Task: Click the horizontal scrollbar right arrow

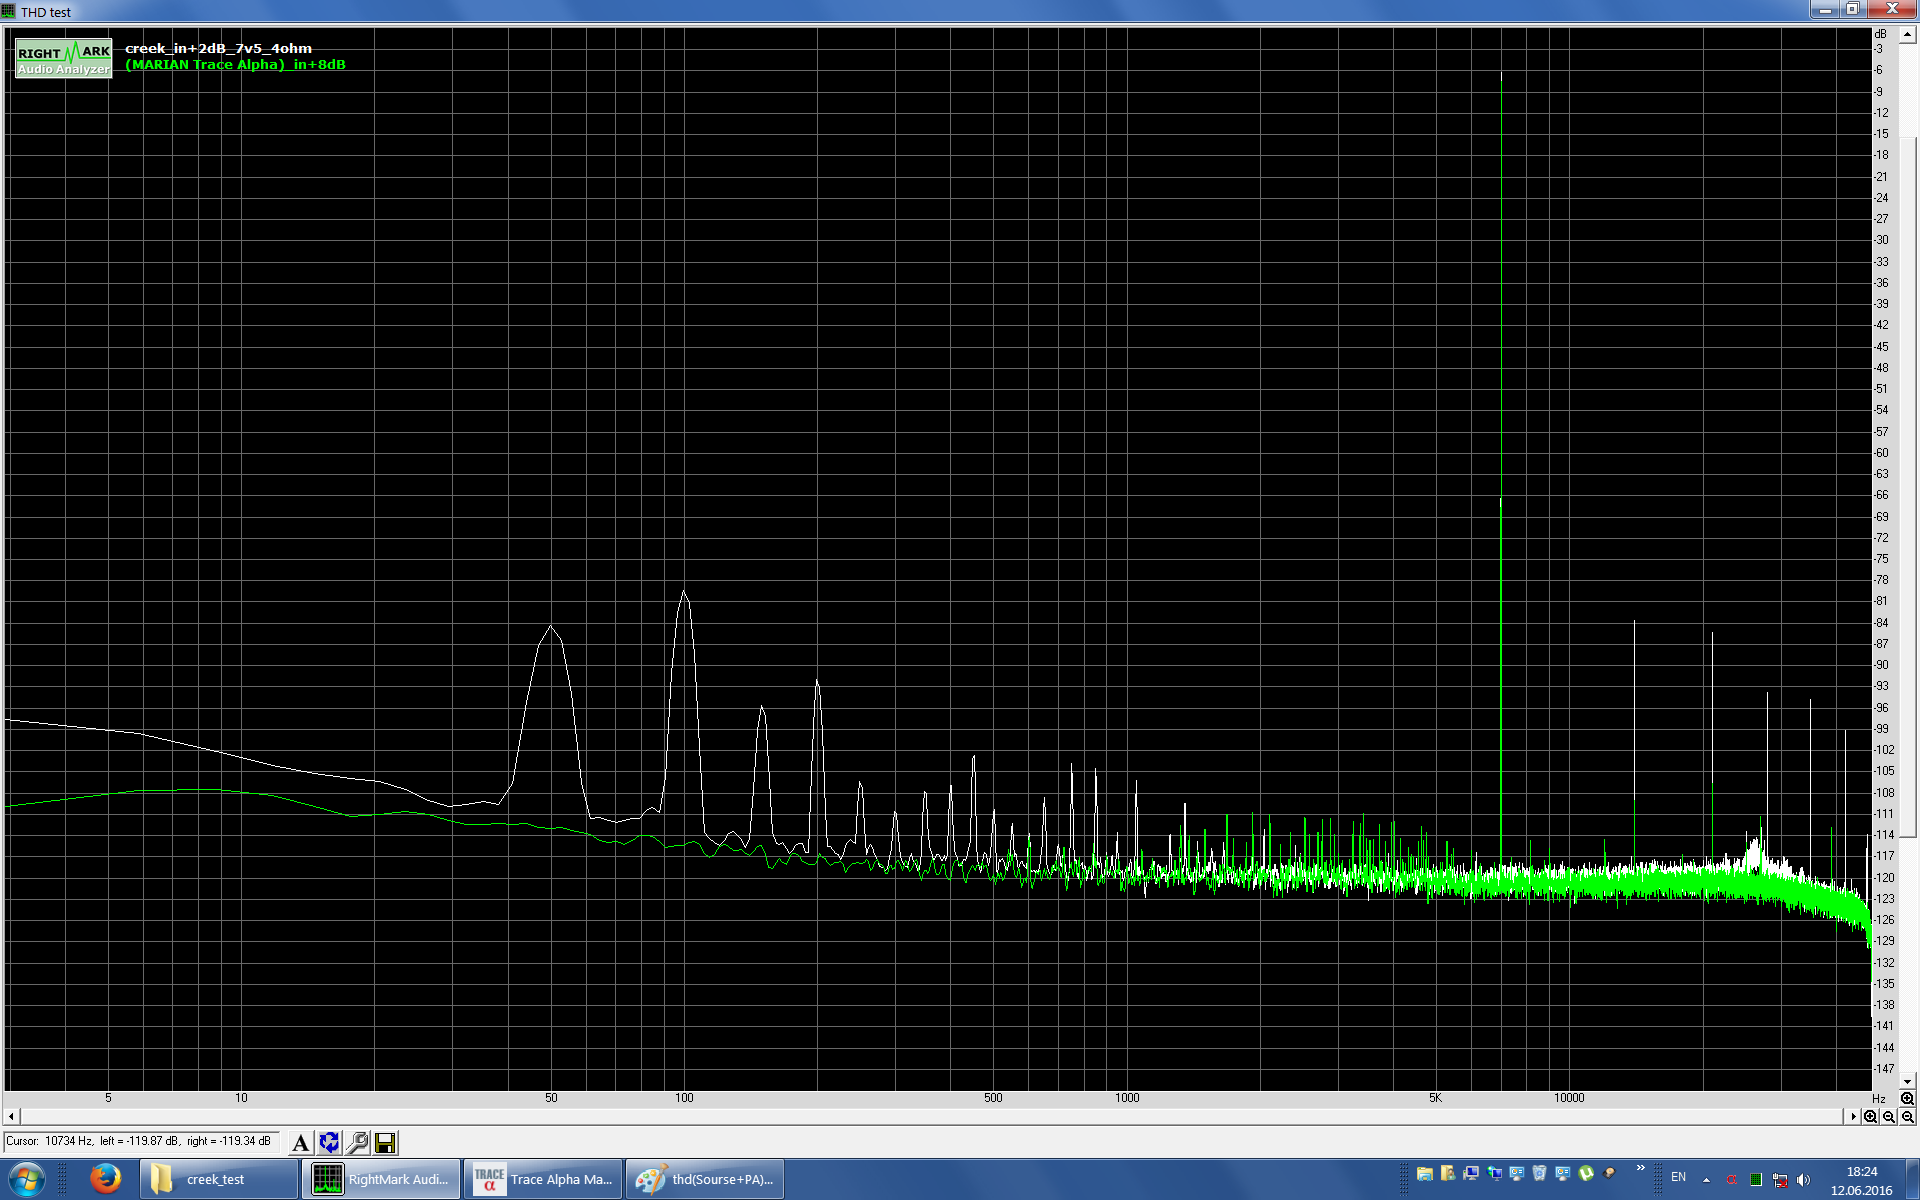Action: point(1853,1116)
